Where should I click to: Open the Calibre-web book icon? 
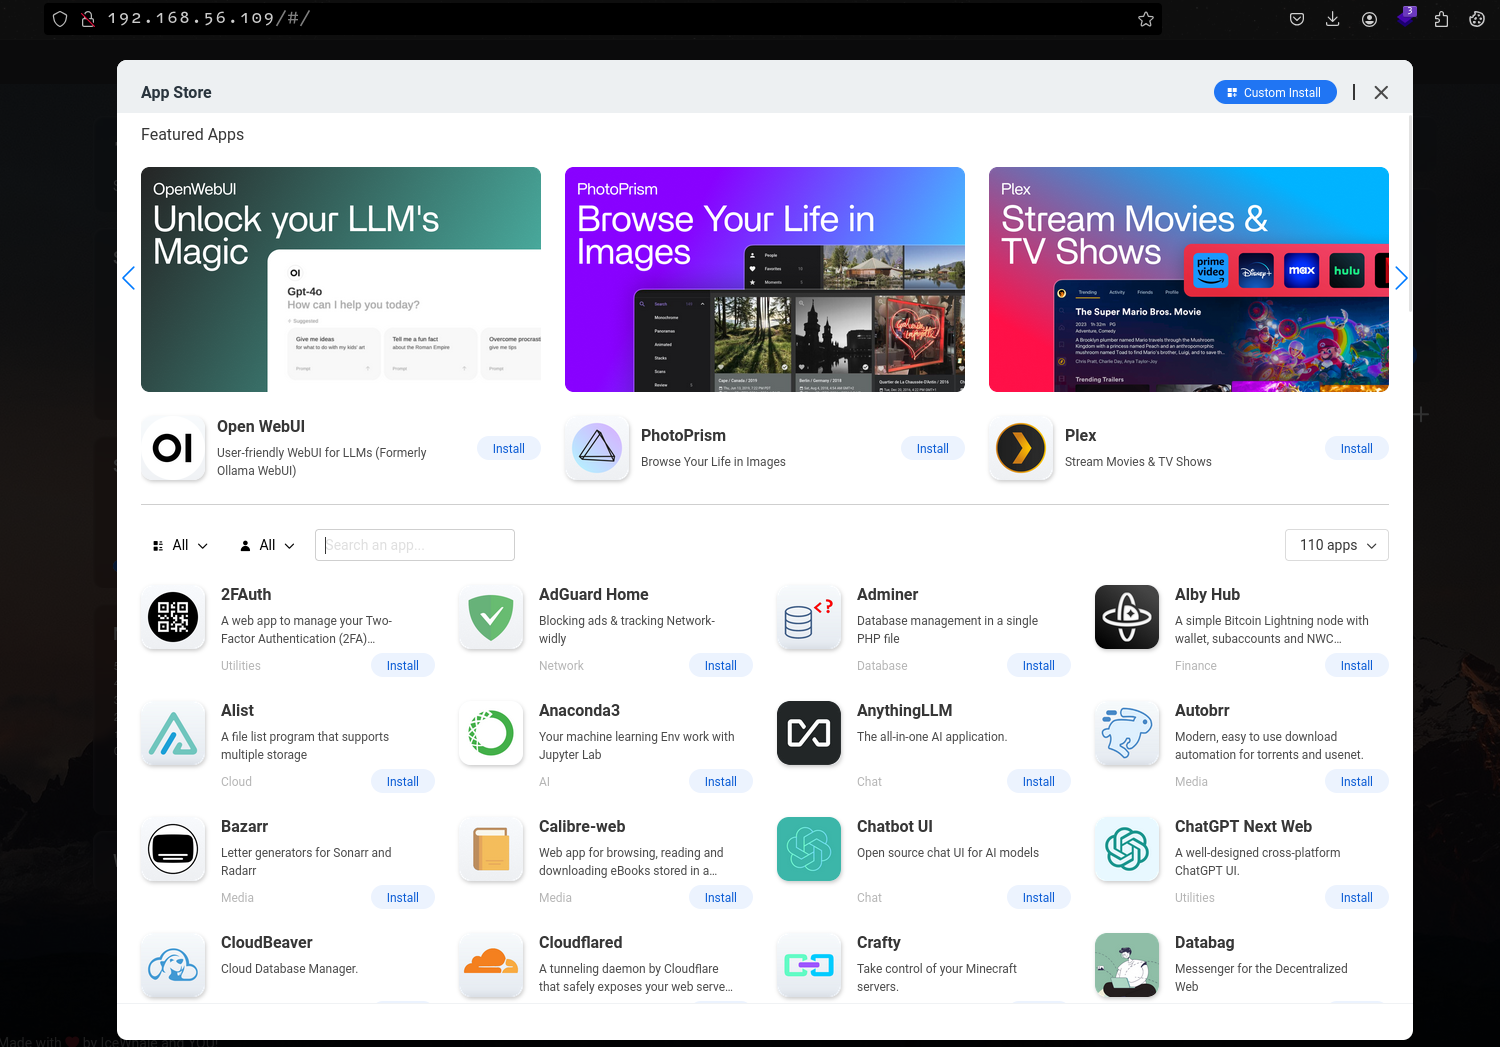(491, 849)
